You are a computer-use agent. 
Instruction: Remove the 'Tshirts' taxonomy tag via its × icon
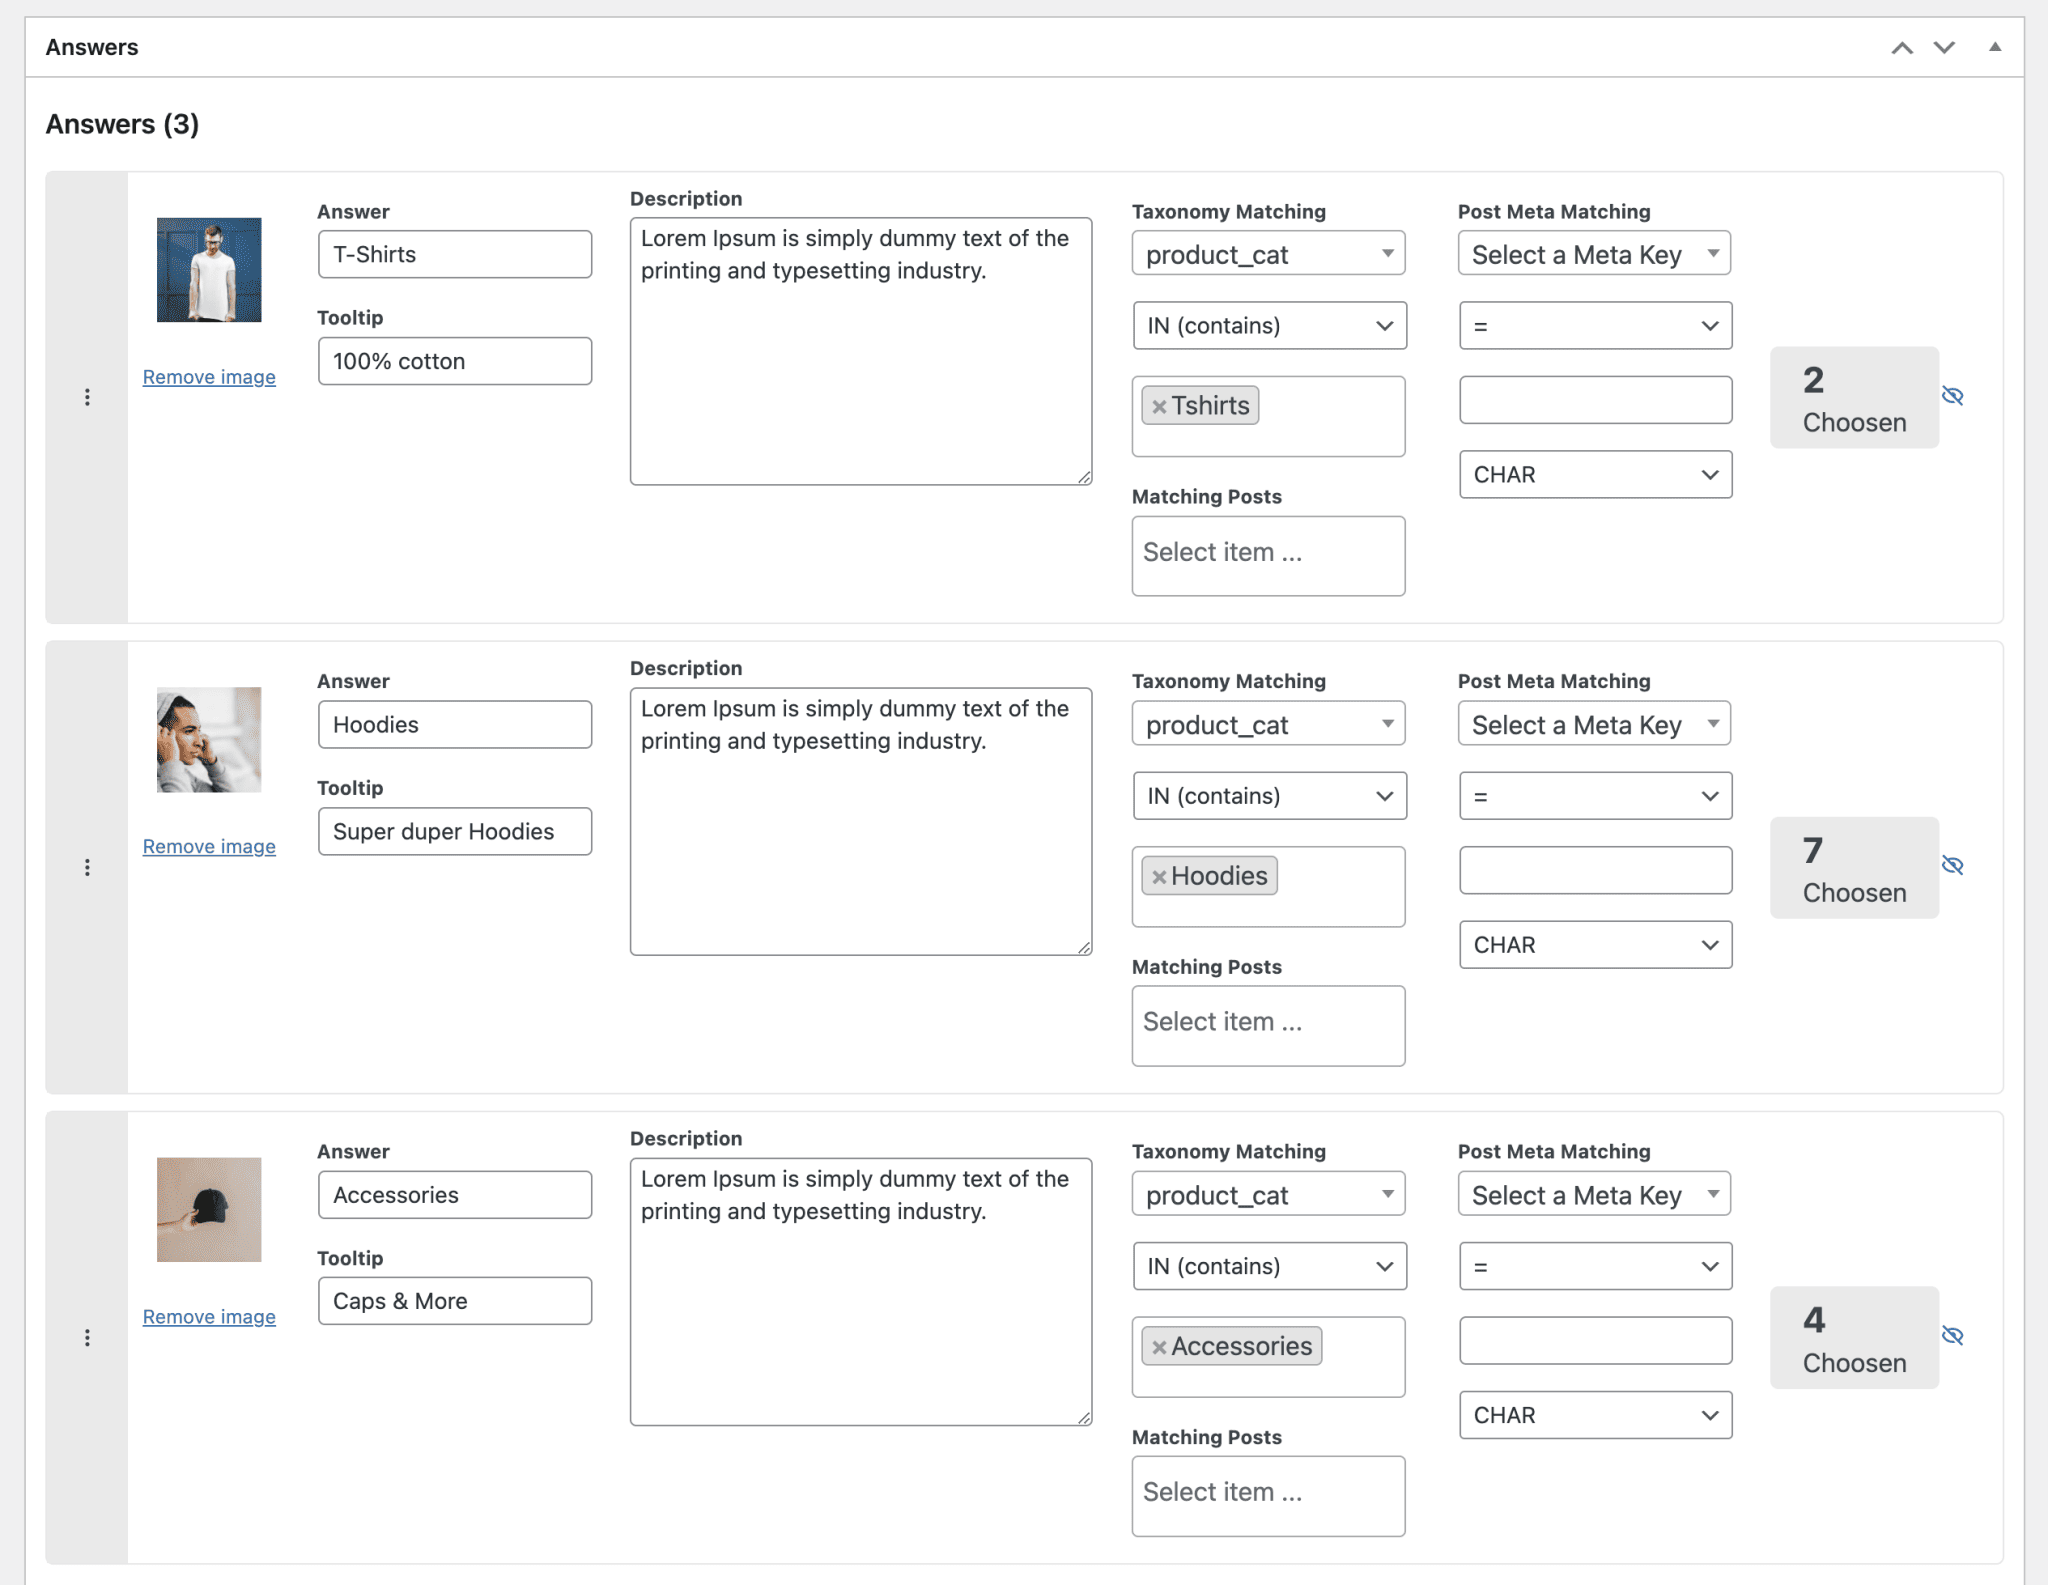click(x=1160, y=406)
